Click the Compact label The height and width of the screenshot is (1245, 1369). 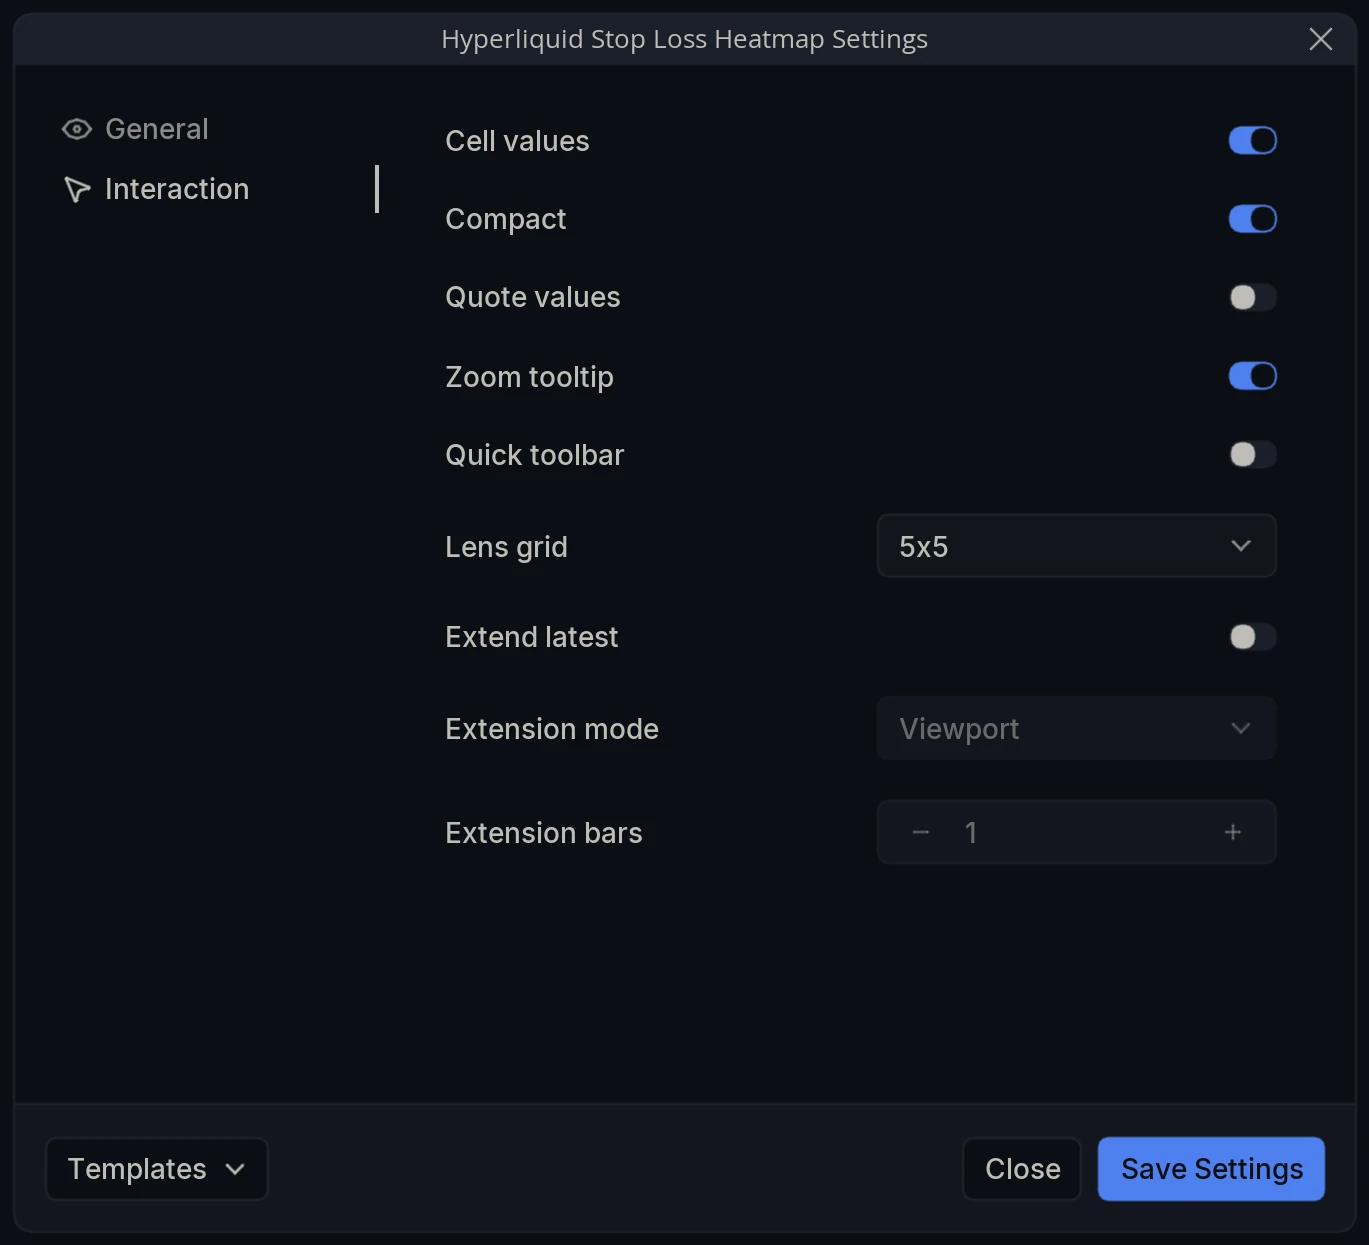tap(506, 219)
